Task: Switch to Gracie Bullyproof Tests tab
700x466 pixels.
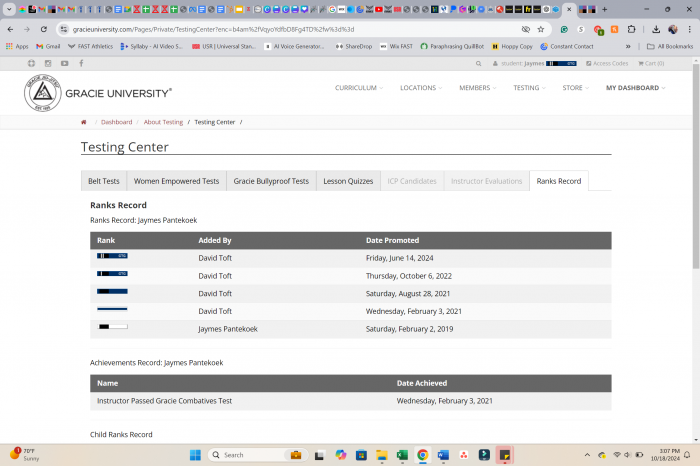Action: click(x=271, y=181)
